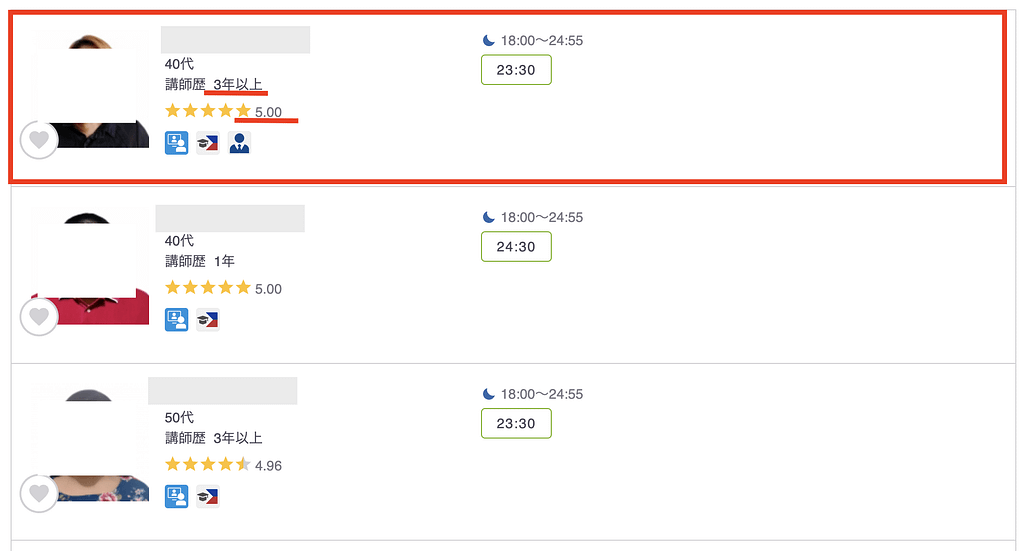Select the 24:30 lesson time slot

point(516,247)
